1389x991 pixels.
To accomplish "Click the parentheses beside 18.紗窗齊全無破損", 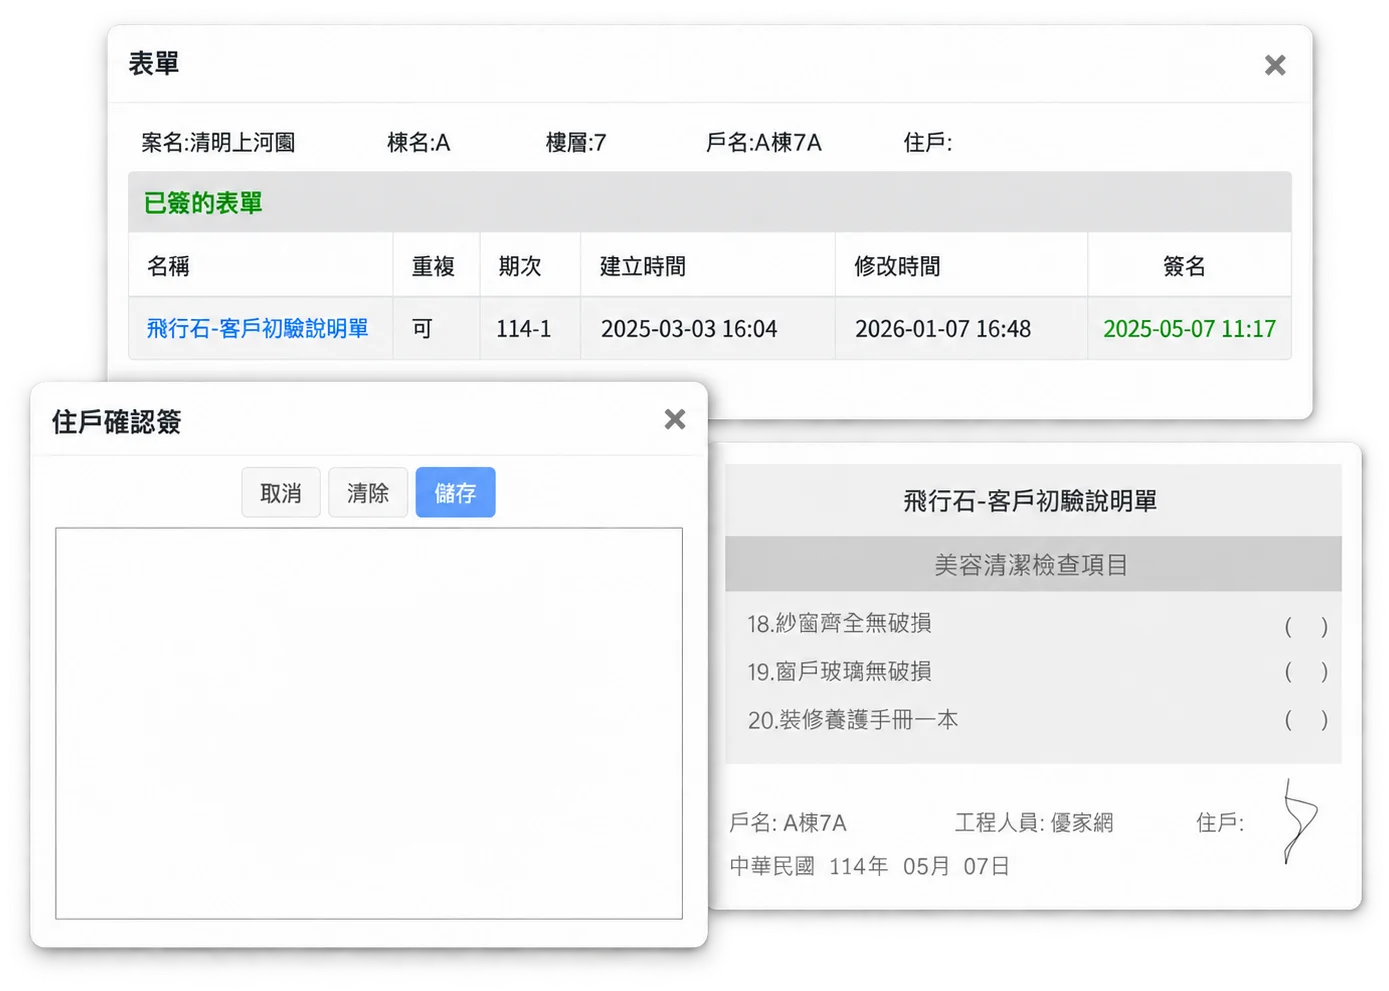I will 1306,627.
